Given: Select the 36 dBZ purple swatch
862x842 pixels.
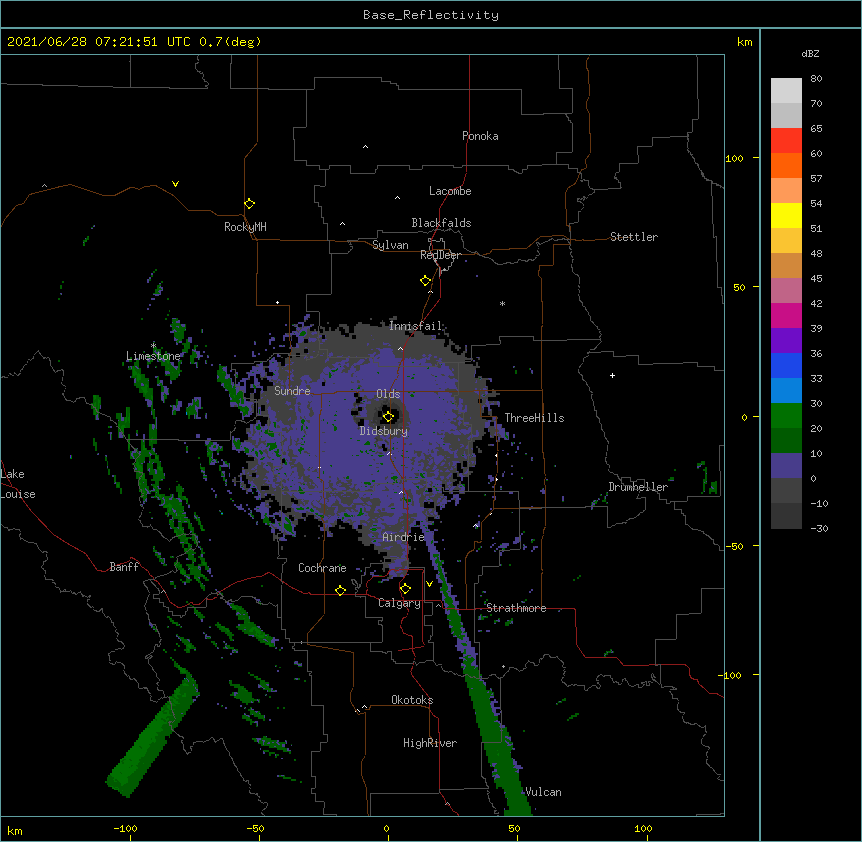Looking at the screenshot, I should pyautogui.click(x=786, y=340).
